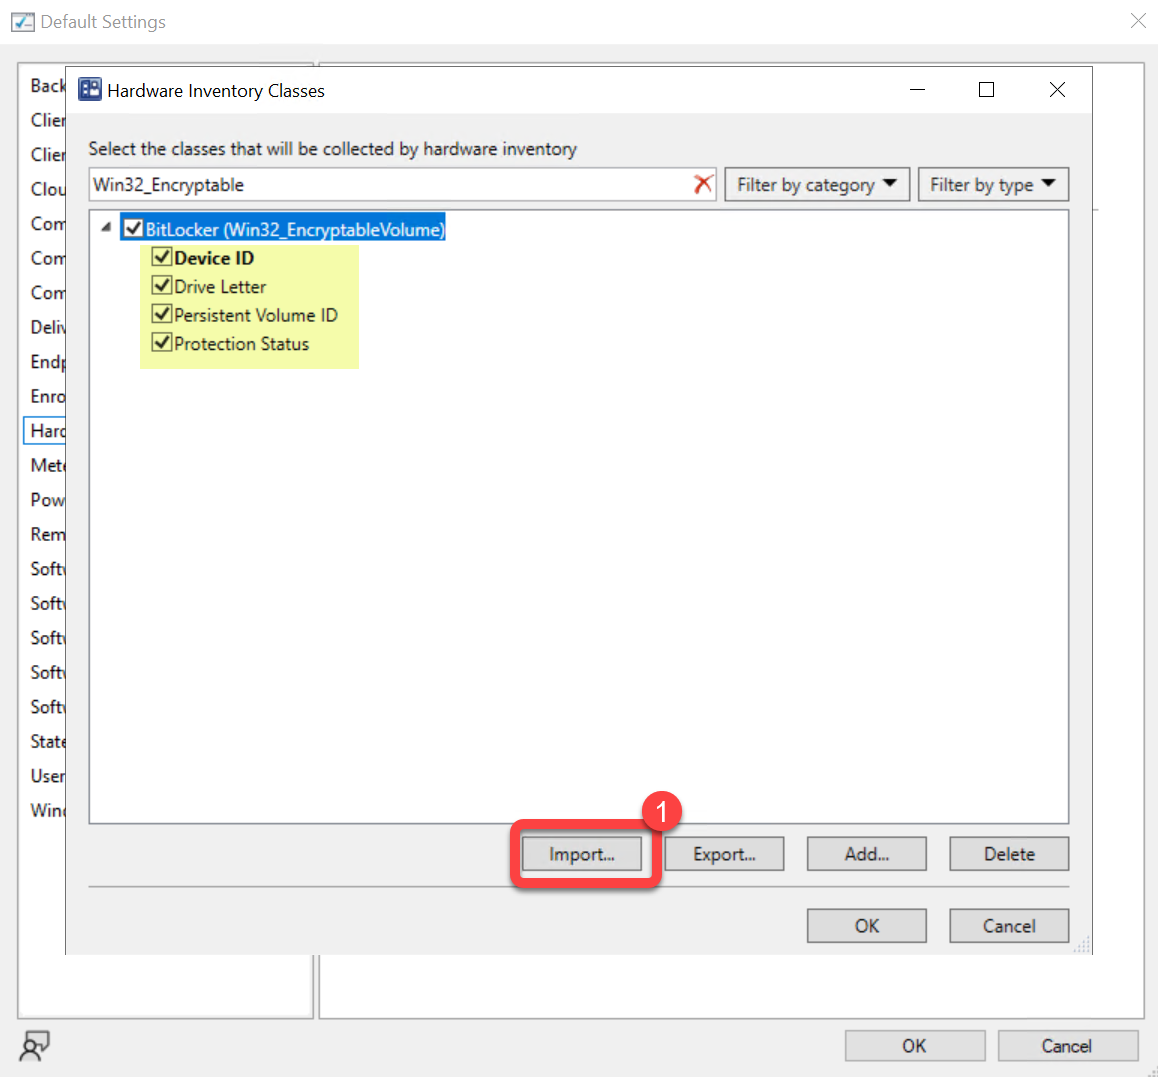Select the 'Win' item in settings list

pyautogui.click(x=47, y=810)
